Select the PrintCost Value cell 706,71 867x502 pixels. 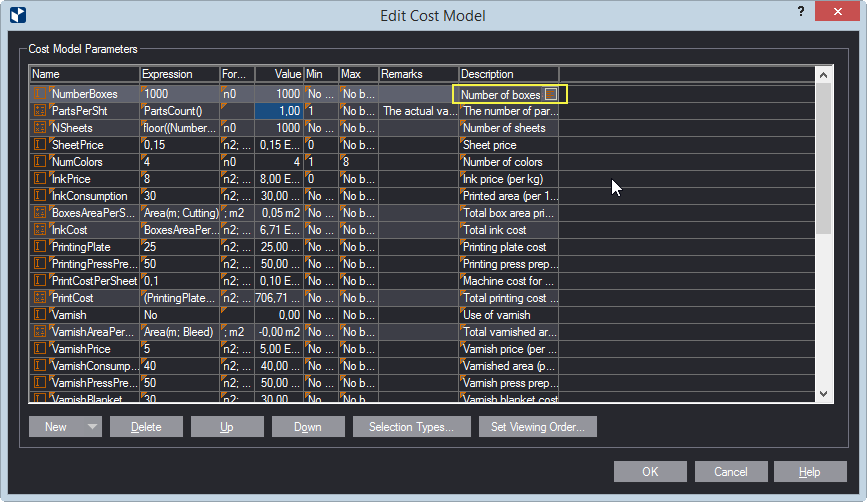(x=279, y=298)
